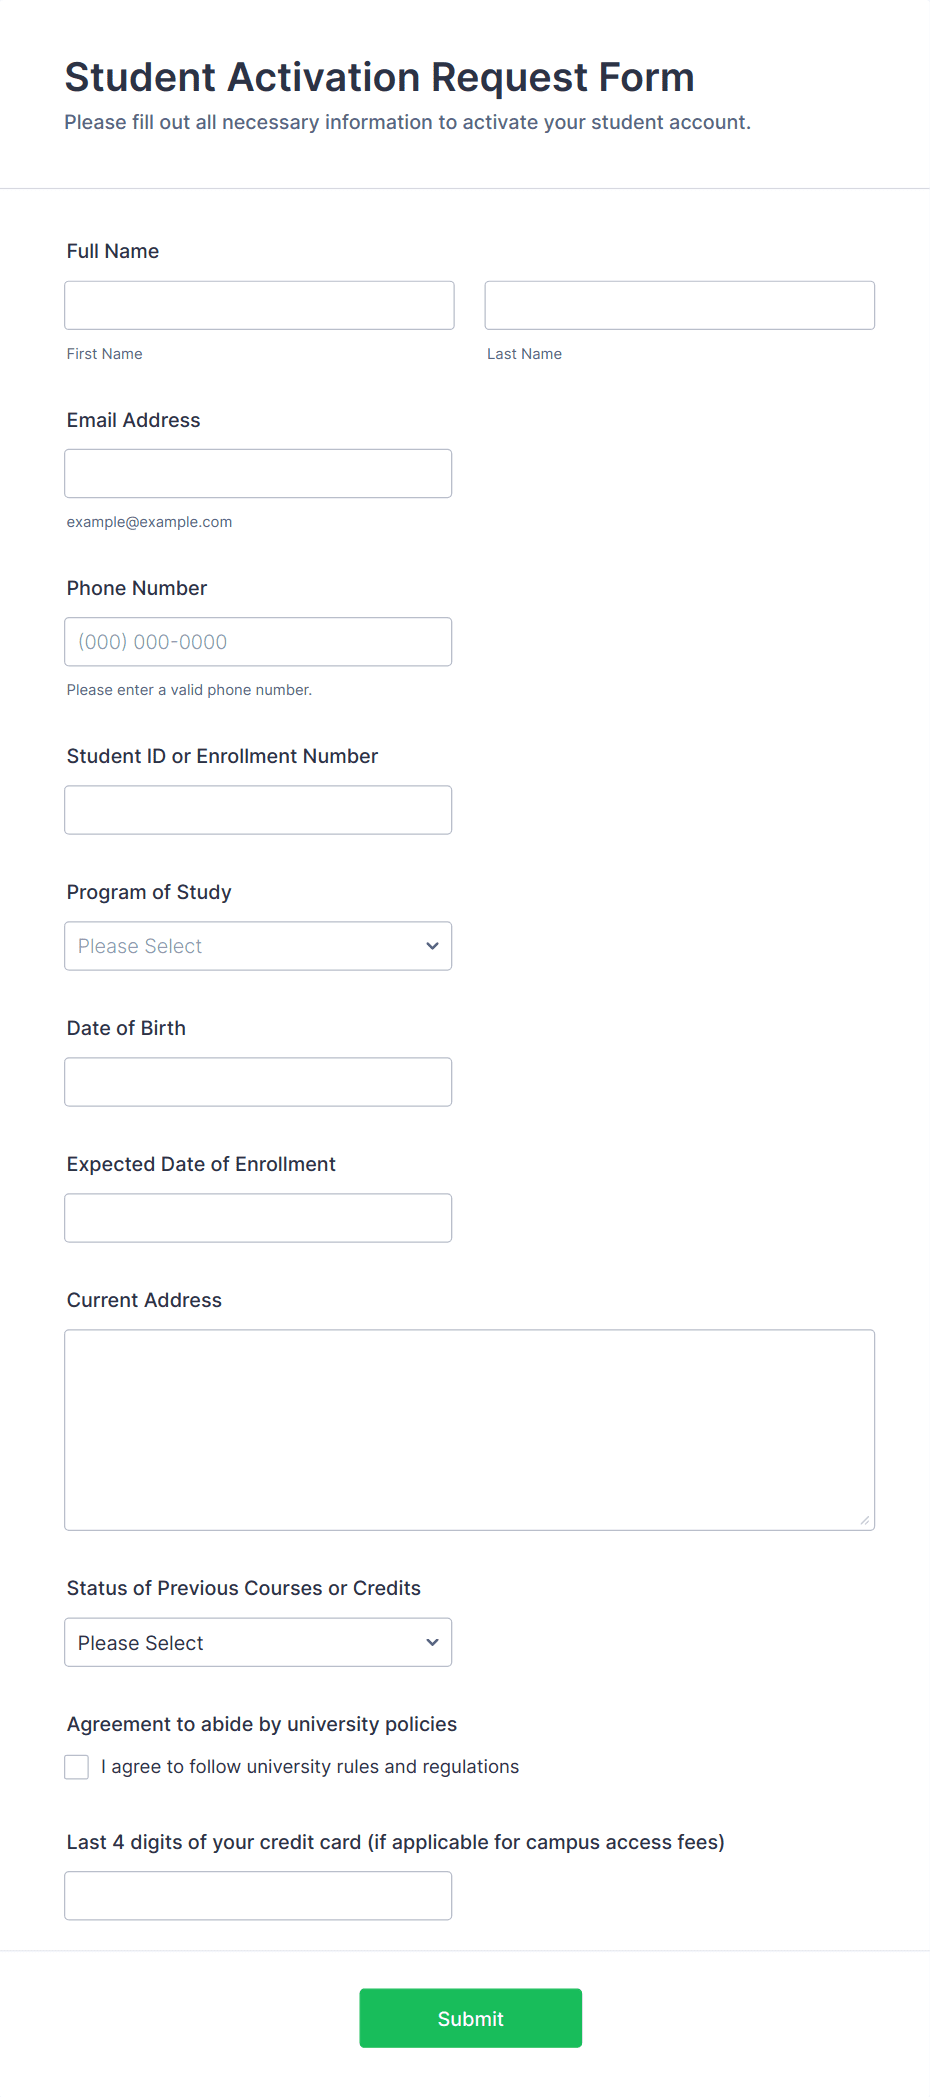
Task: Click the credit card last 4 digits field
Action: 258,1896
